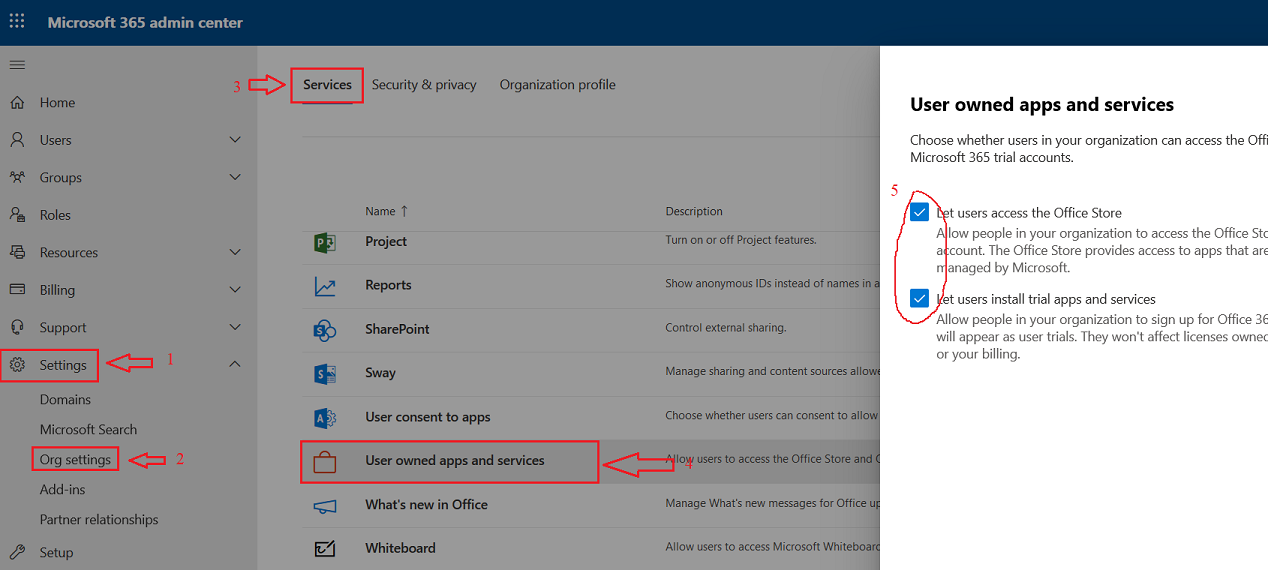Open the app launcher waffle icon
The height and width of the screenshot is (570, 1268).
point(17,21)
